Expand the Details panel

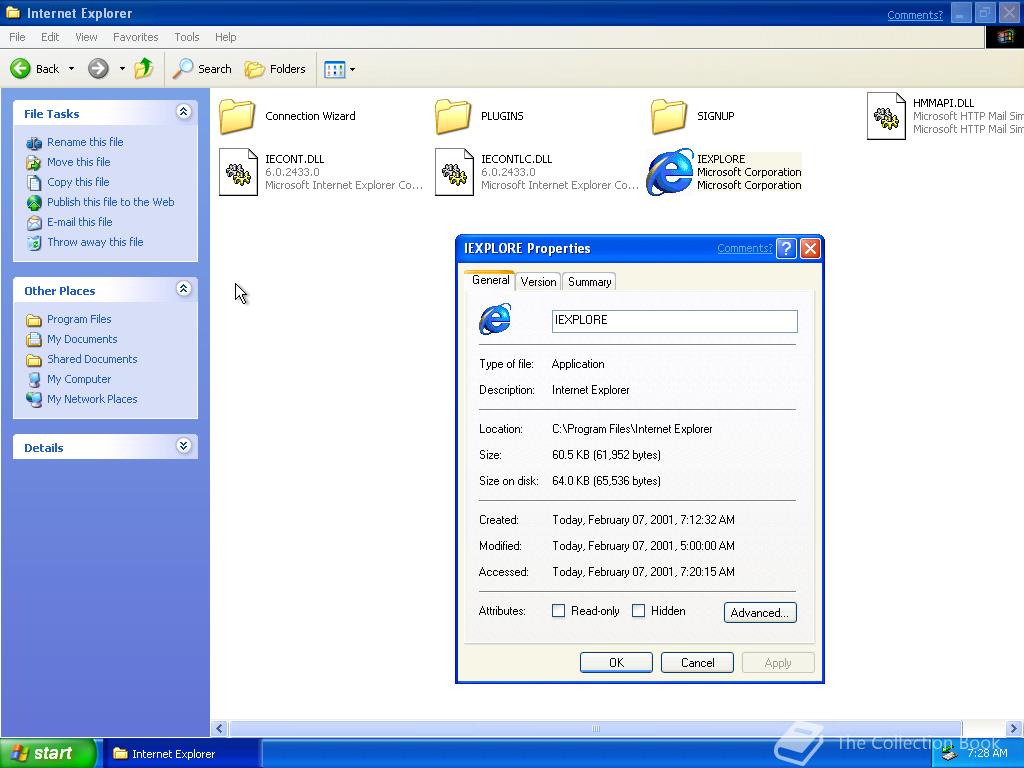[x=184, y=445]
